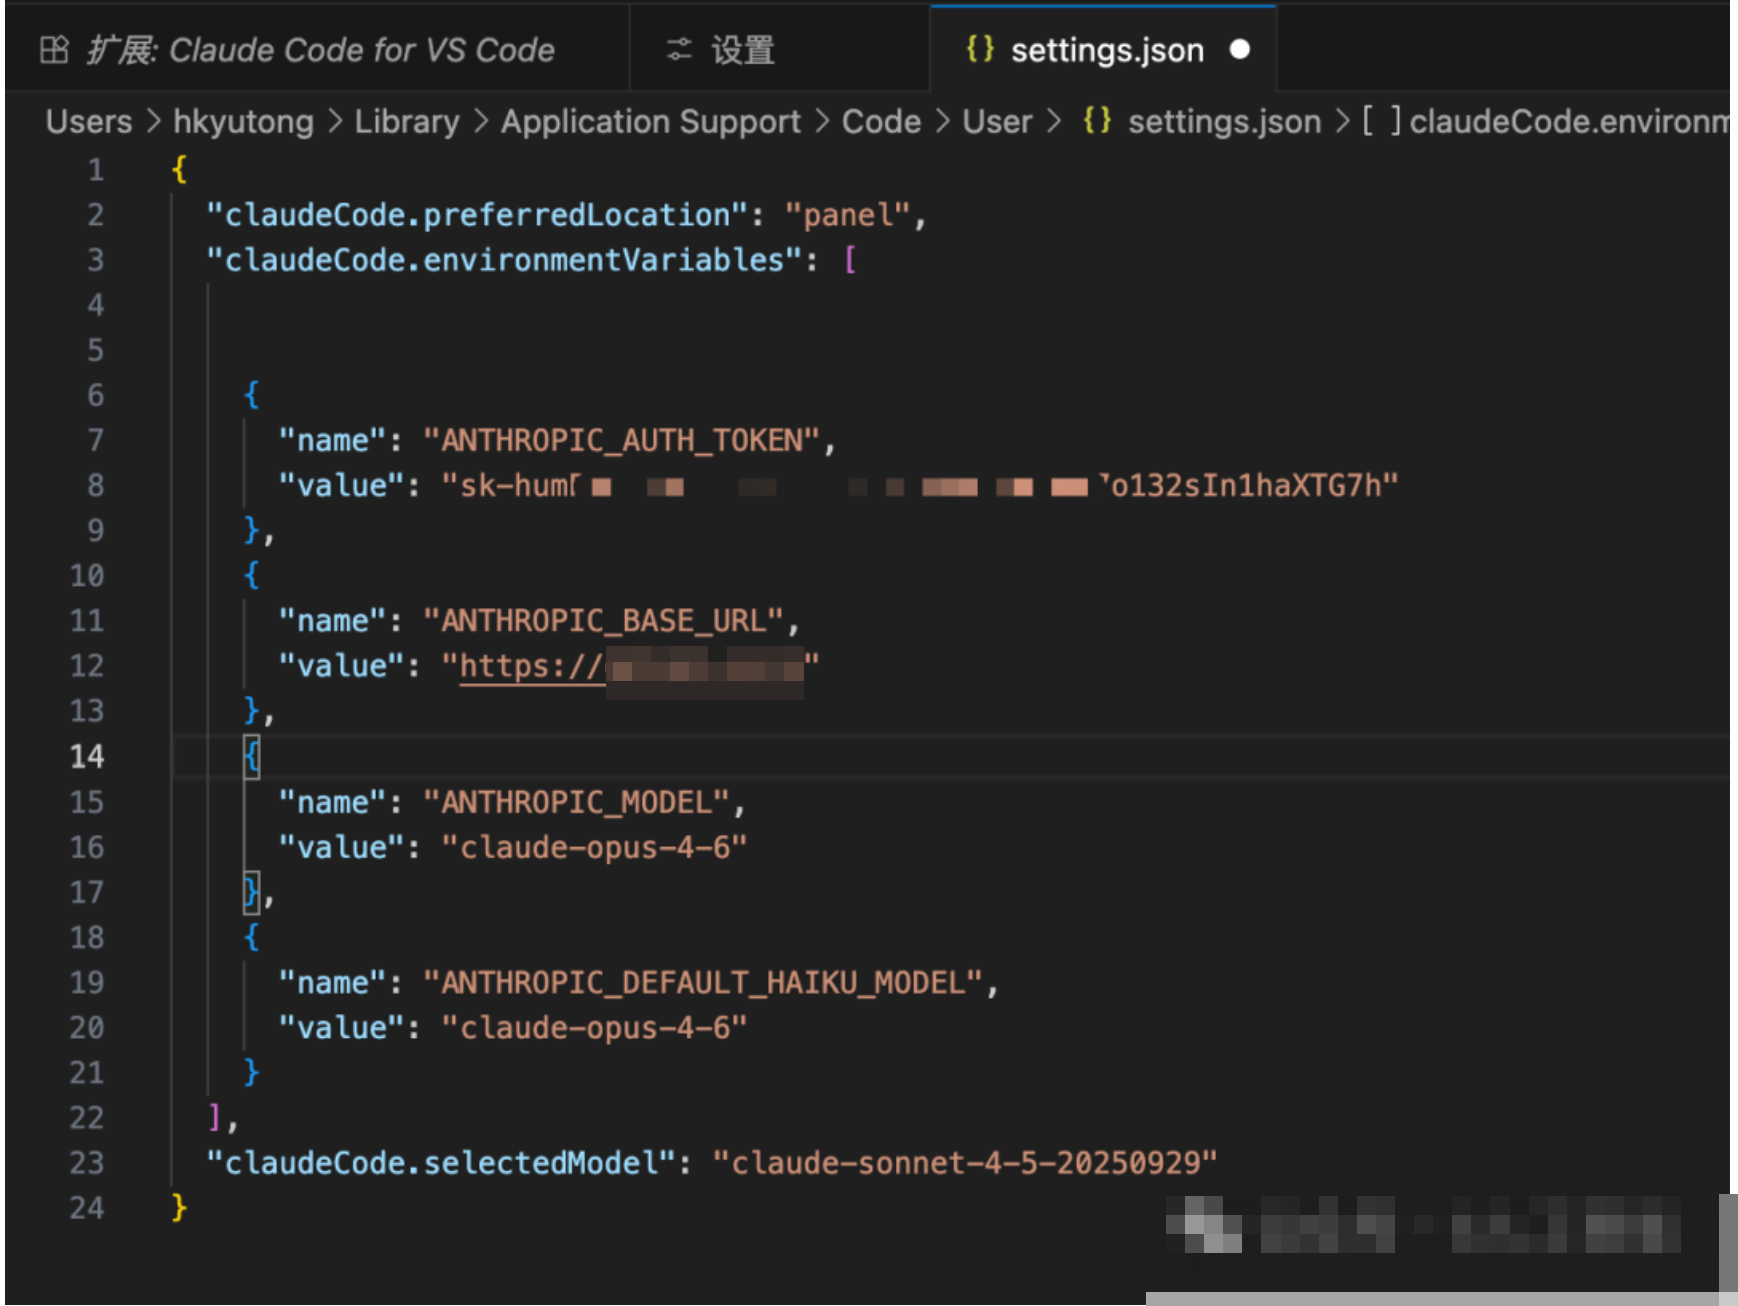Click "ANTHROPIC_AUTH_TOKEN" string

pos(621,440)
